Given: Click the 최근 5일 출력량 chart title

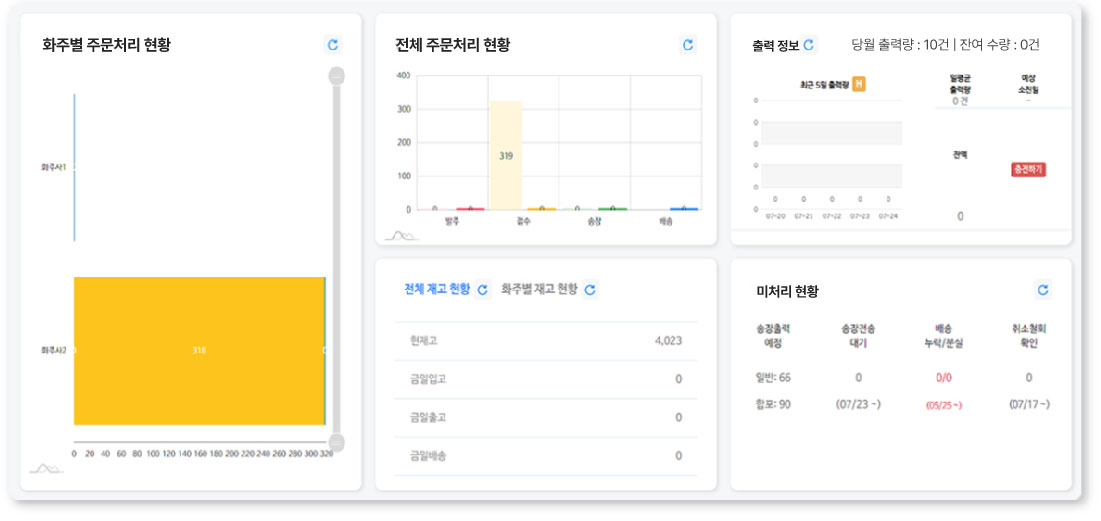Looking at the screenshot, I should click(x=824, y=85).
